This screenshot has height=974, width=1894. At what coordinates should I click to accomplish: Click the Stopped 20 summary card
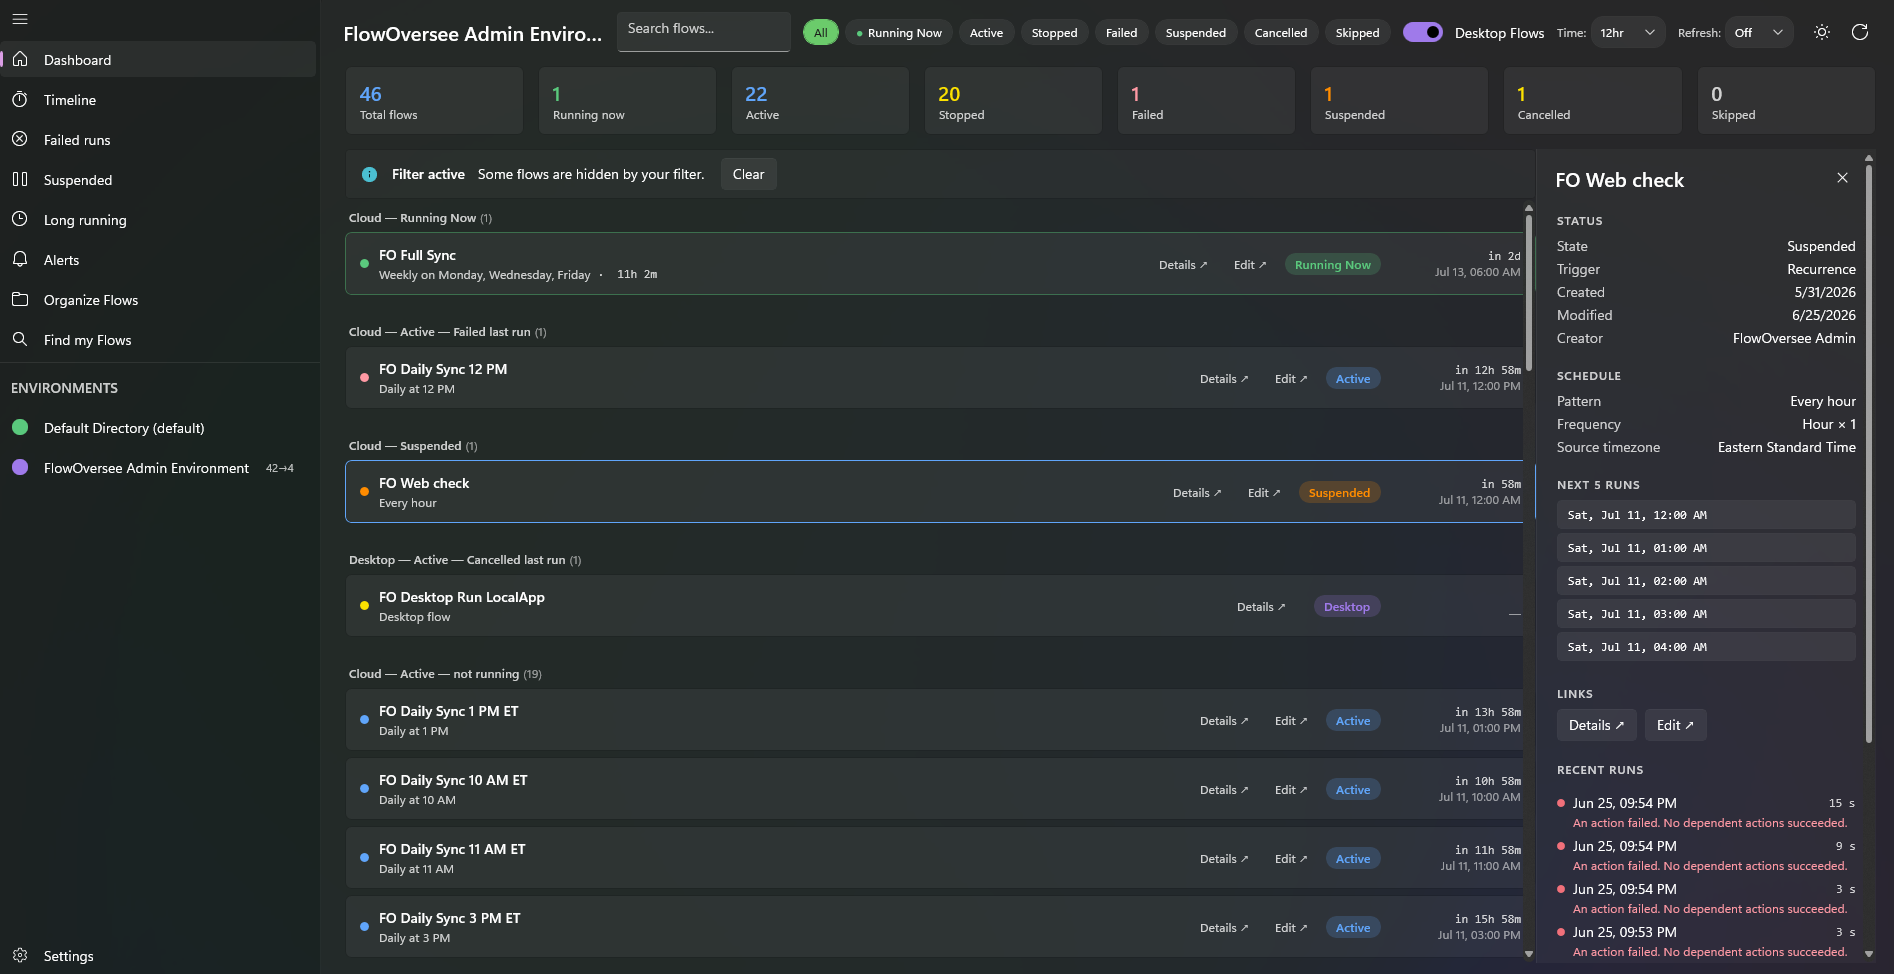point(1013,101)
